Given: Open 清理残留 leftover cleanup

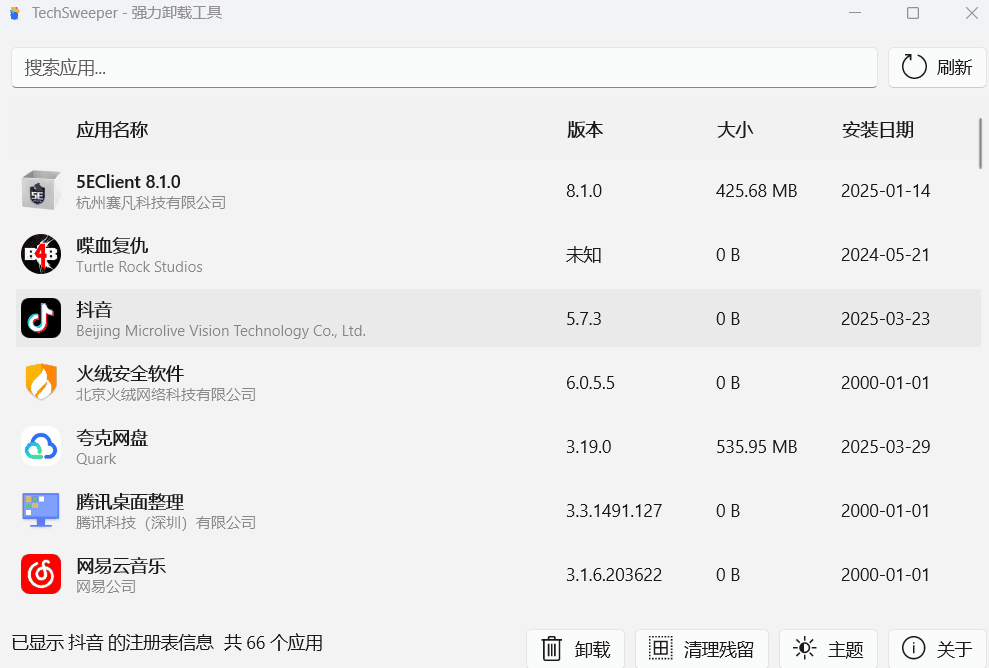Looking at the screenshot, I should (701, 648).
